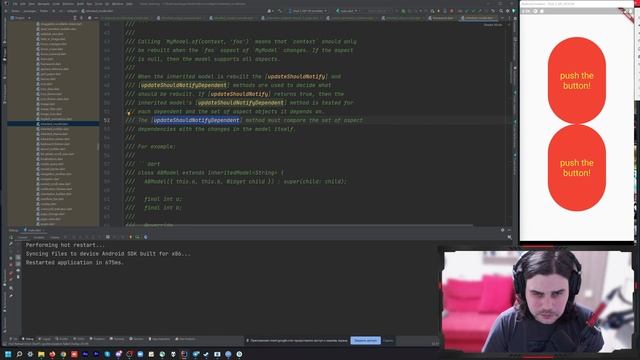
Task: Switch to the active rightmost editor tab
Action: coord(478,18)
